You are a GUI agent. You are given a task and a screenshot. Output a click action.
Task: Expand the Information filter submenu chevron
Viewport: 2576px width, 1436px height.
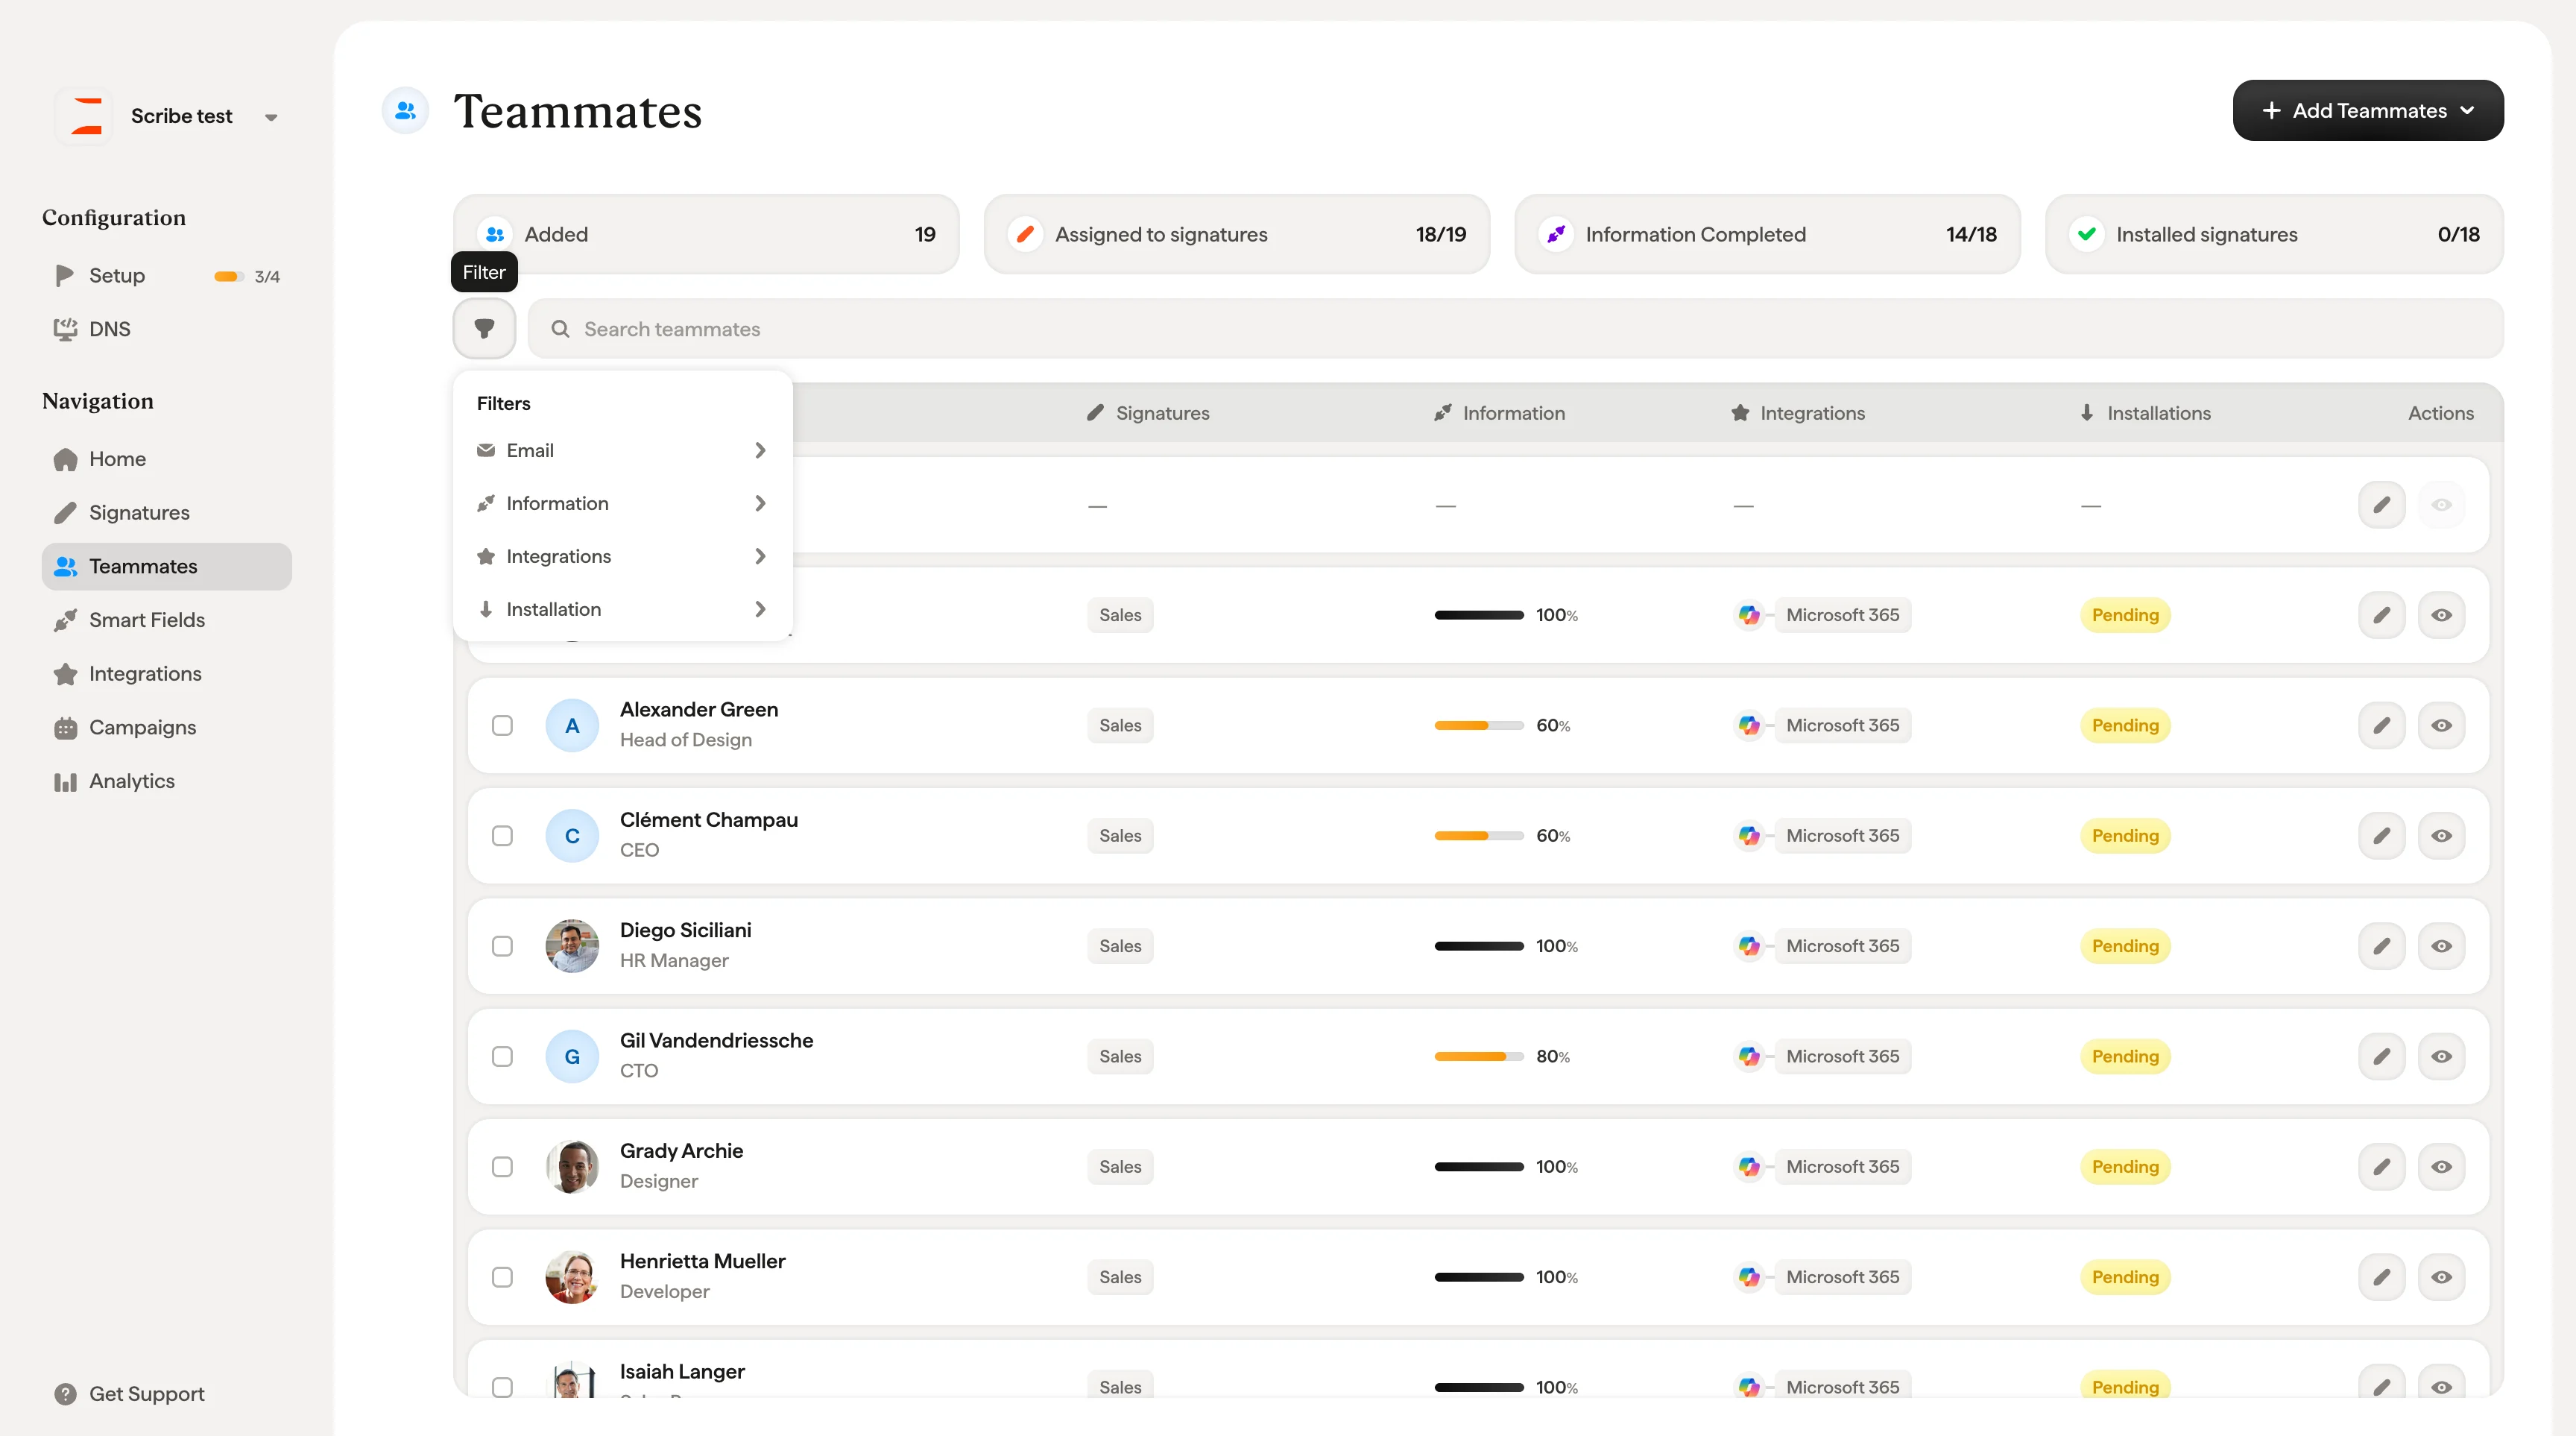click(x=760, y=503)
